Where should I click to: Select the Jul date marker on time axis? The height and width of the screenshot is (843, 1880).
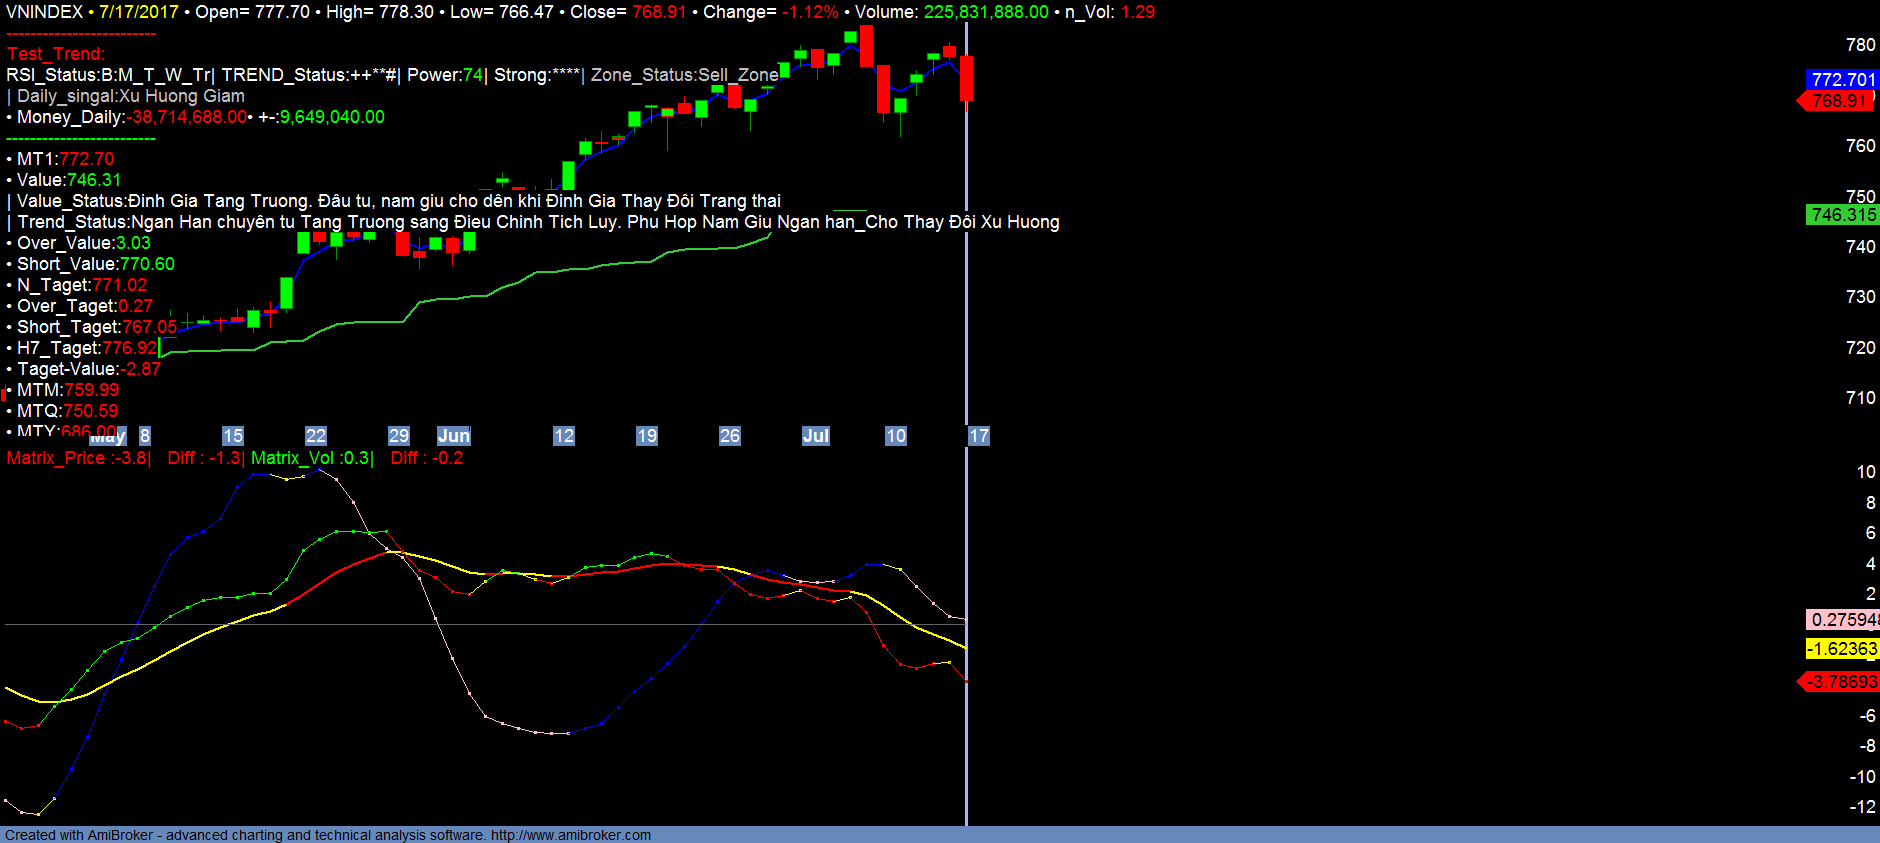coord(815,436)
